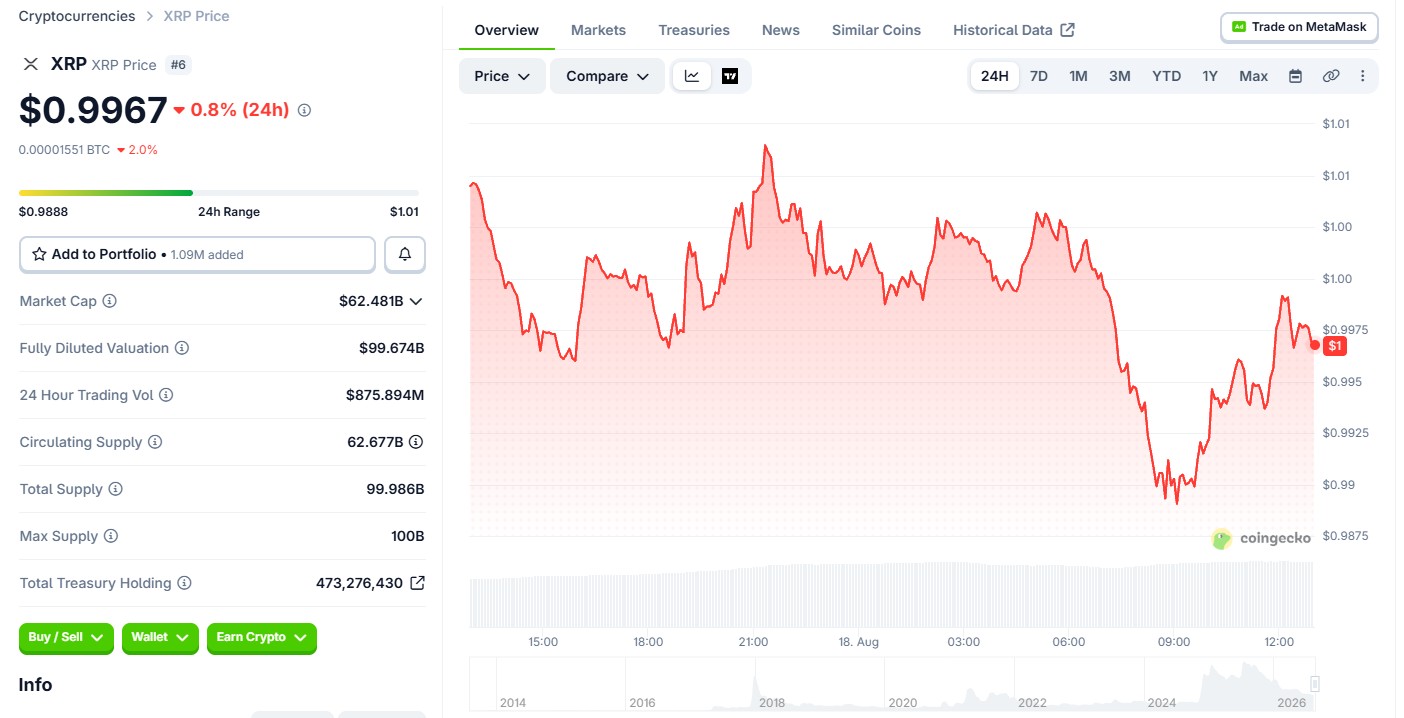1404x718 pixels.
Task: Open the Earn Crypto dropdown
Action: coord(262,638)
